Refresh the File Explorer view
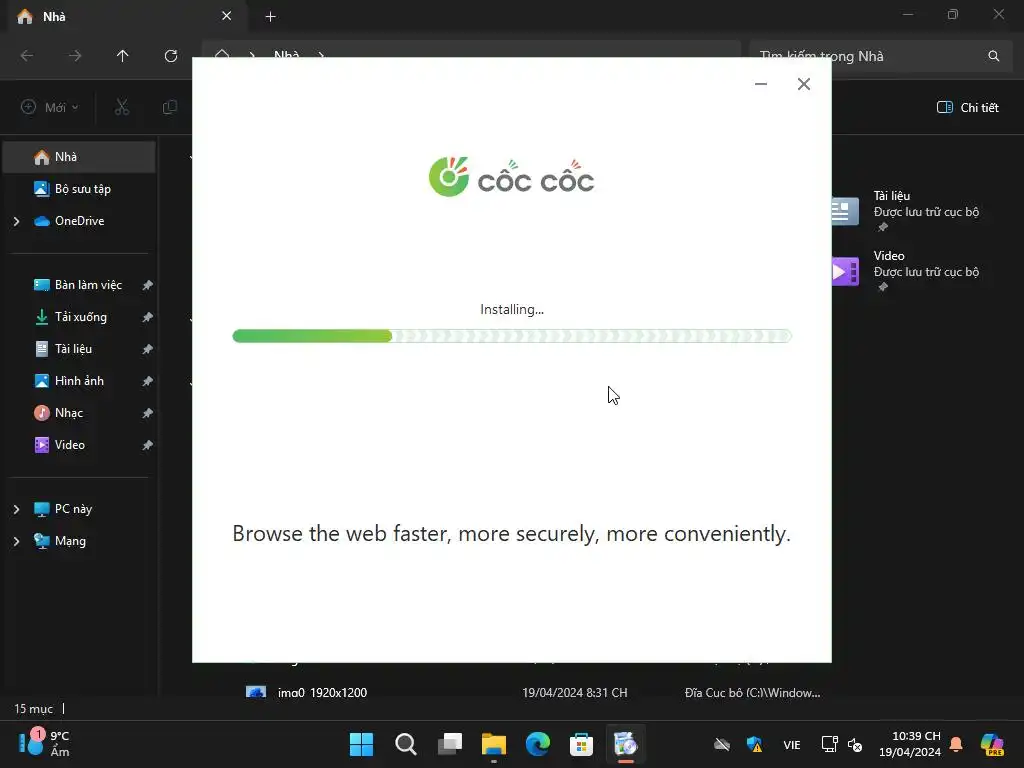 171,56
